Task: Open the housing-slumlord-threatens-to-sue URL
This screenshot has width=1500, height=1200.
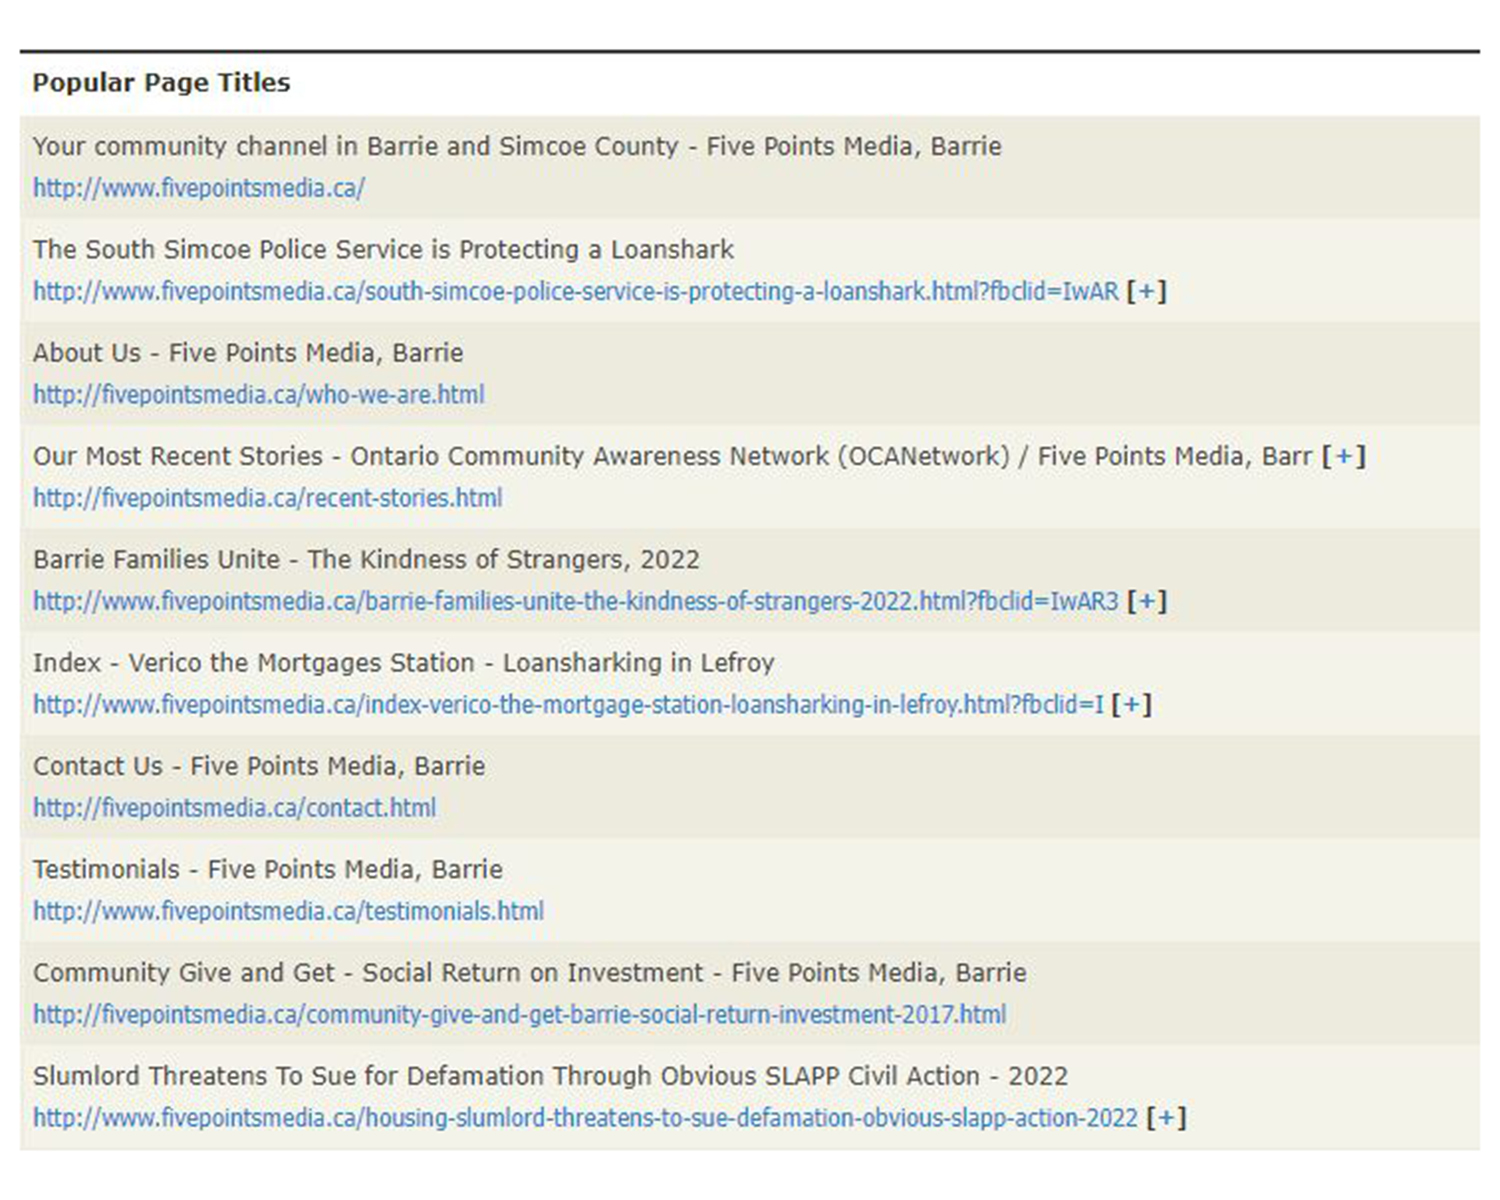Action: tap(586, 1117)
